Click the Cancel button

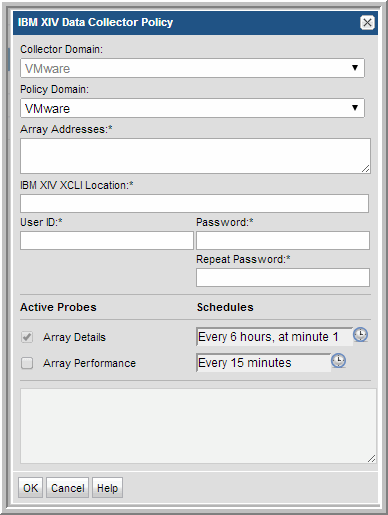tap(67, 488)
